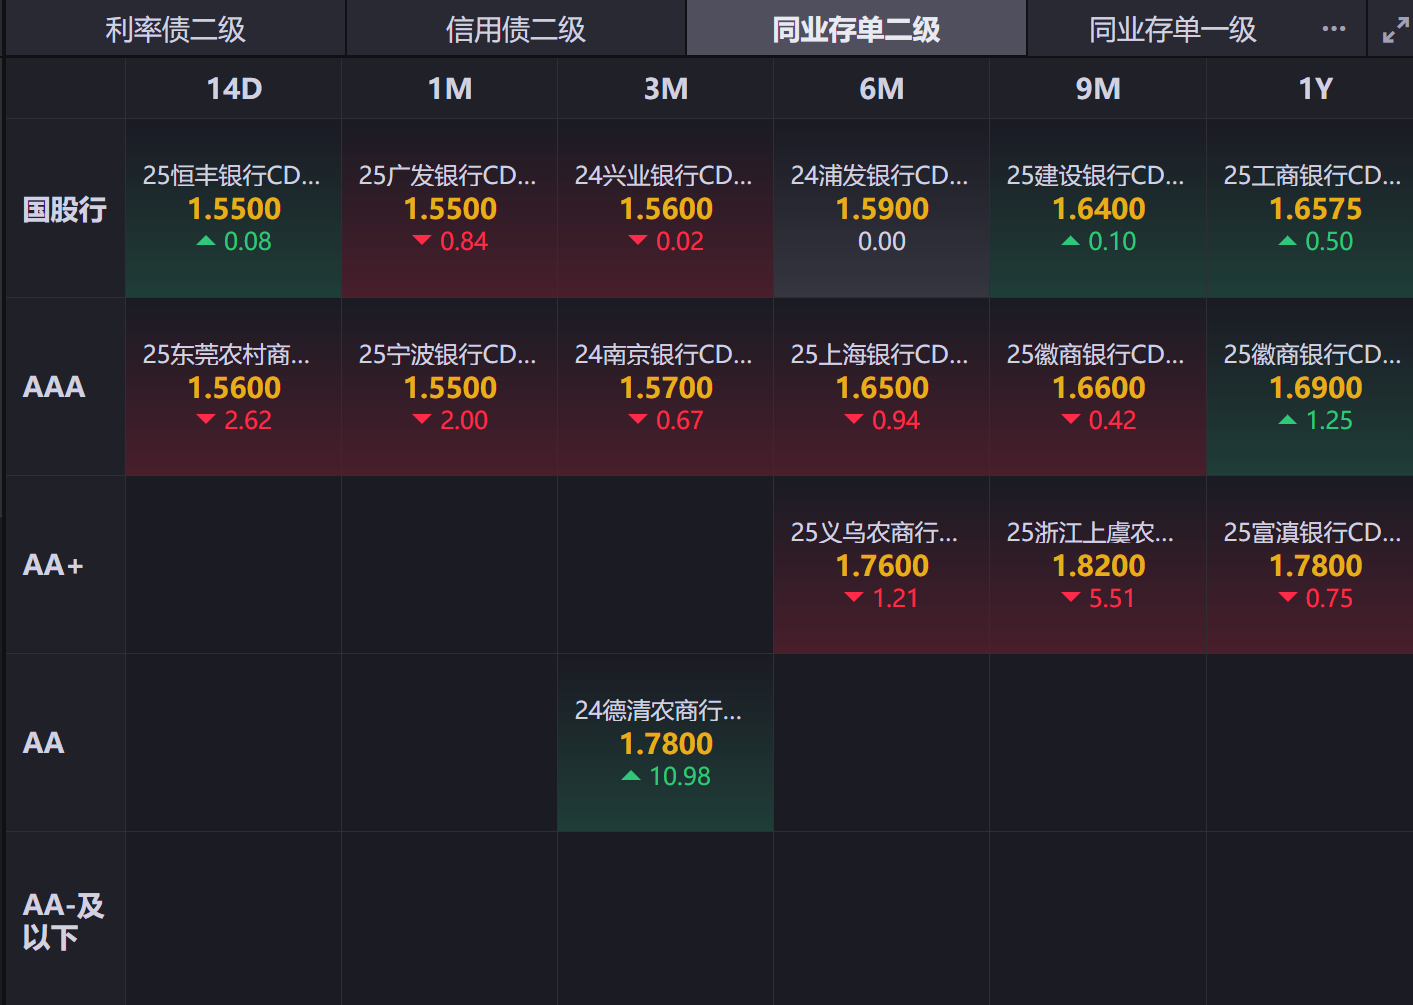This screenshot has width=1413, height=1005.
Task: Switch to 利率债二级 tab
Action: coord(175,29)
